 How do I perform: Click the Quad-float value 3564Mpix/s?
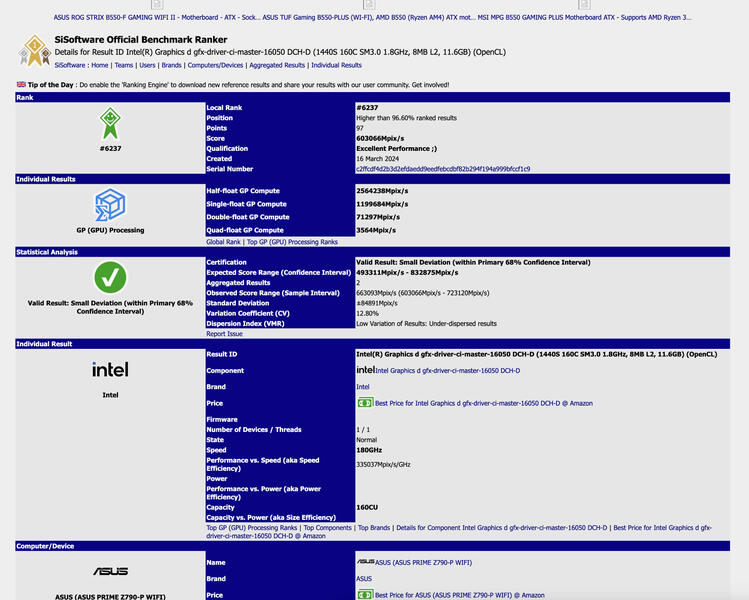376,230
